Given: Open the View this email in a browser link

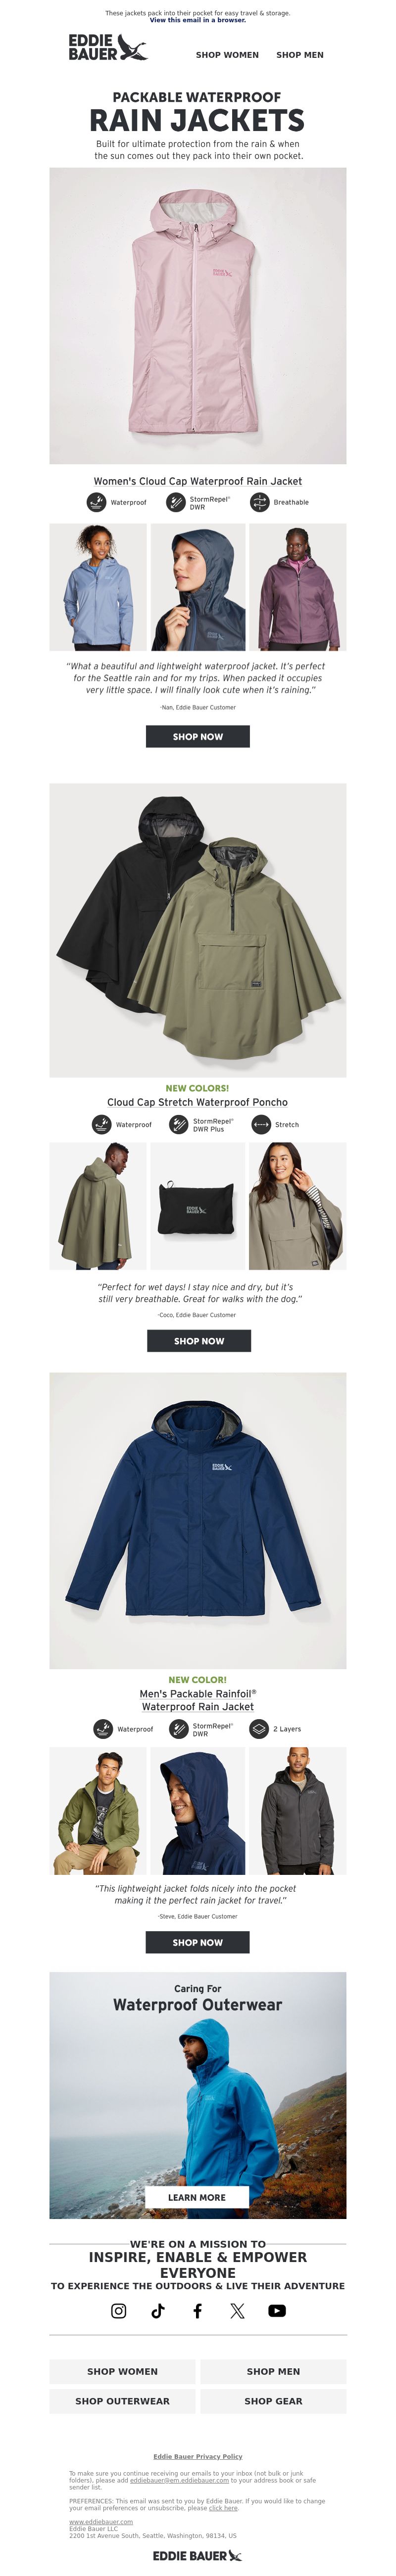Looking at the screenshot, I should coord(198,20).
